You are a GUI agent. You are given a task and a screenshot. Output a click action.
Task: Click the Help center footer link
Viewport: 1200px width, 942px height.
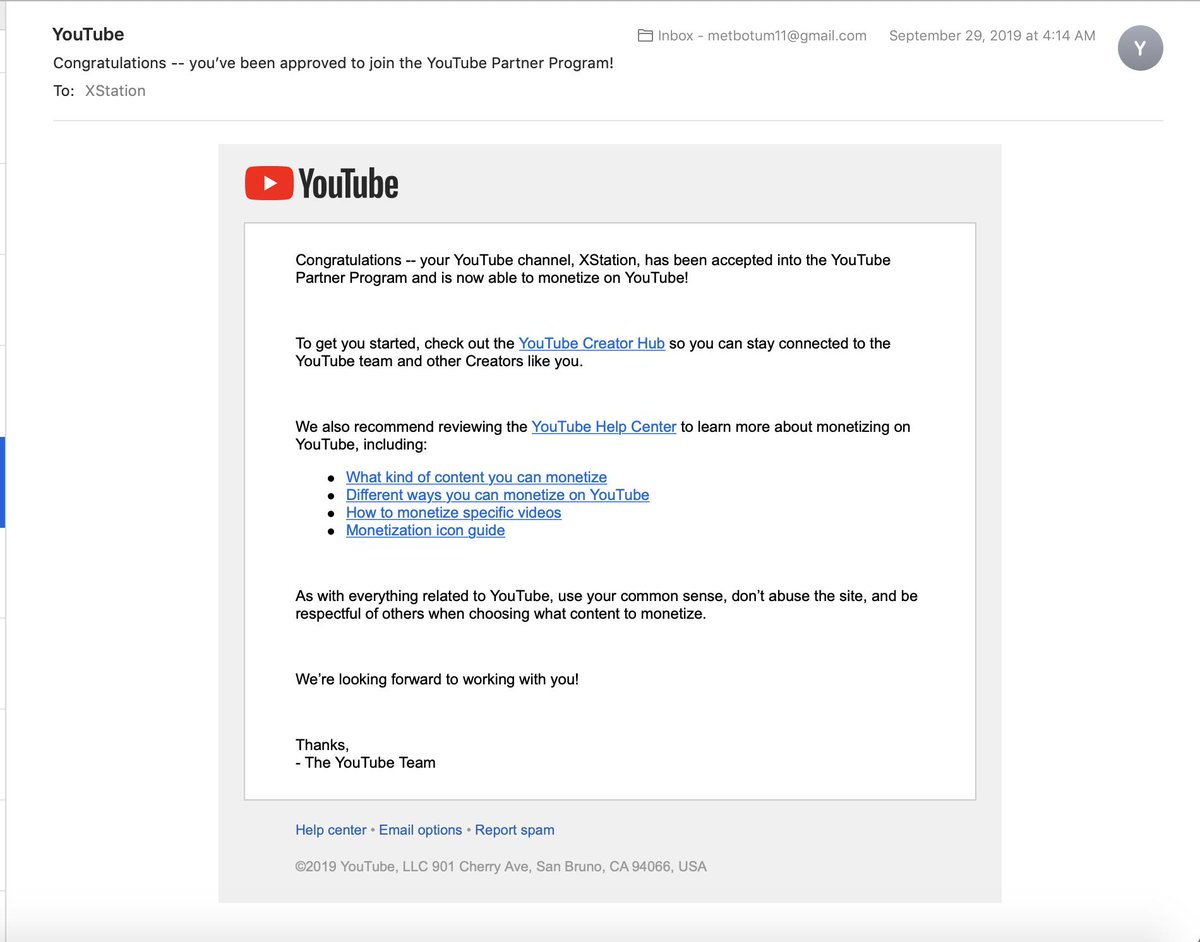pos(331,830)
